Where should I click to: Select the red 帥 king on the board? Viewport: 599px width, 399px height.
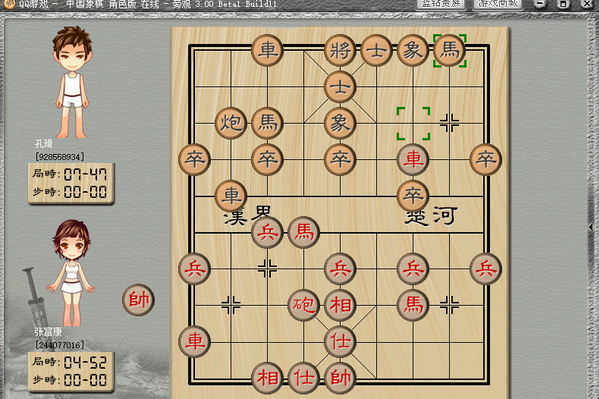340,378
